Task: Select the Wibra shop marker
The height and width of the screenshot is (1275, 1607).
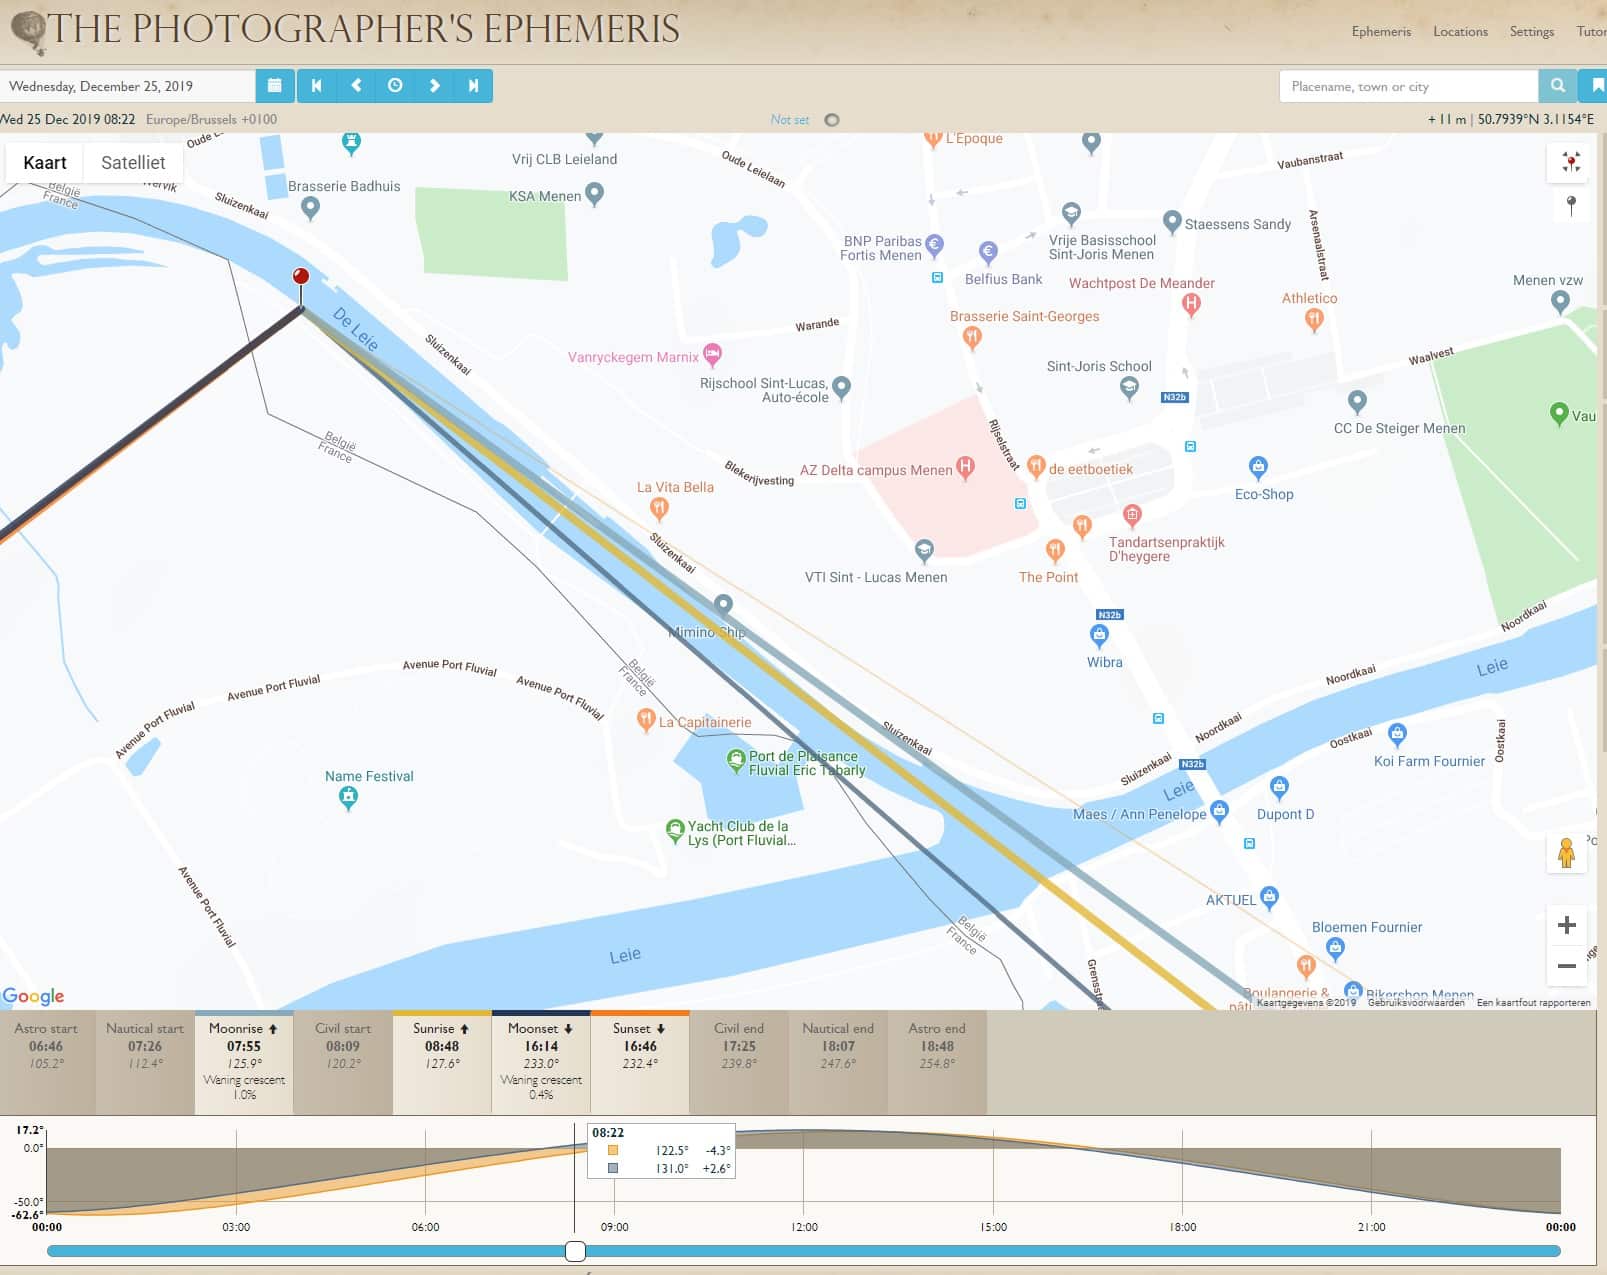Action: 1099,635
